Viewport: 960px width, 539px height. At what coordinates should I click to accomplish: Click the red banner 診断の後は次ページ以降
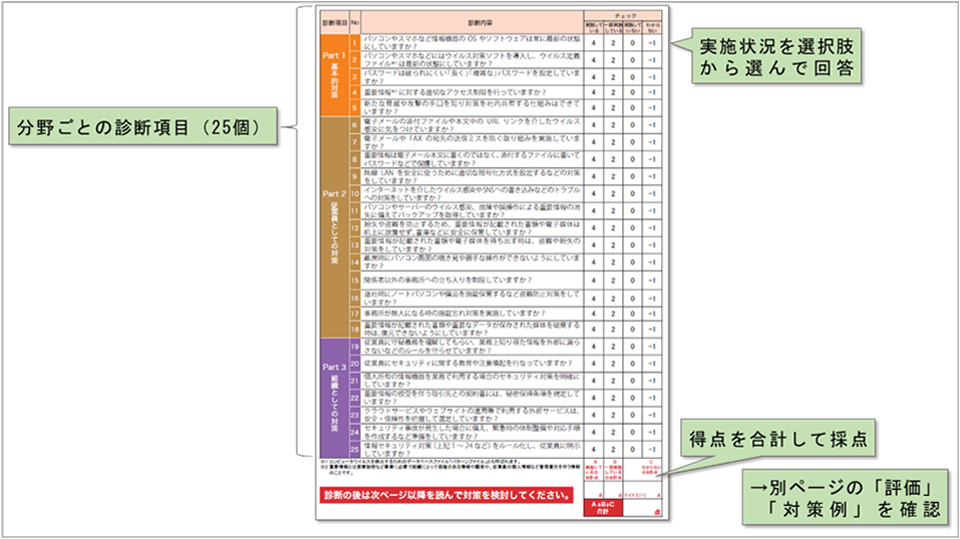(446, 494)
